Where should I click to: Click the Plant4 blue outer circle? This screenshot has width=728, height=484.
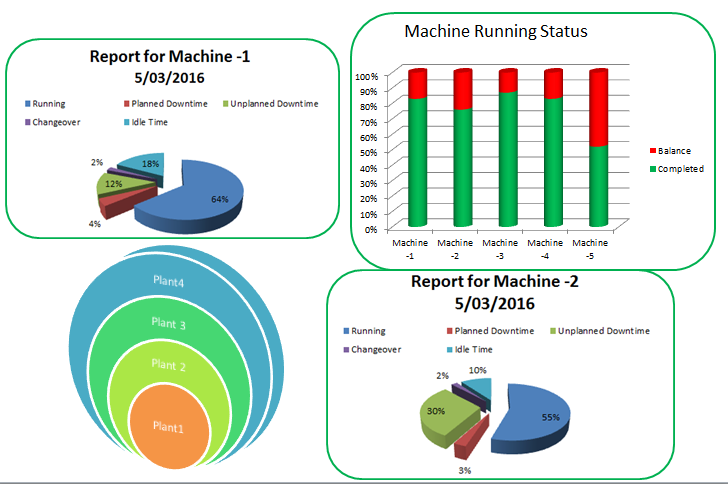[170, 281]
